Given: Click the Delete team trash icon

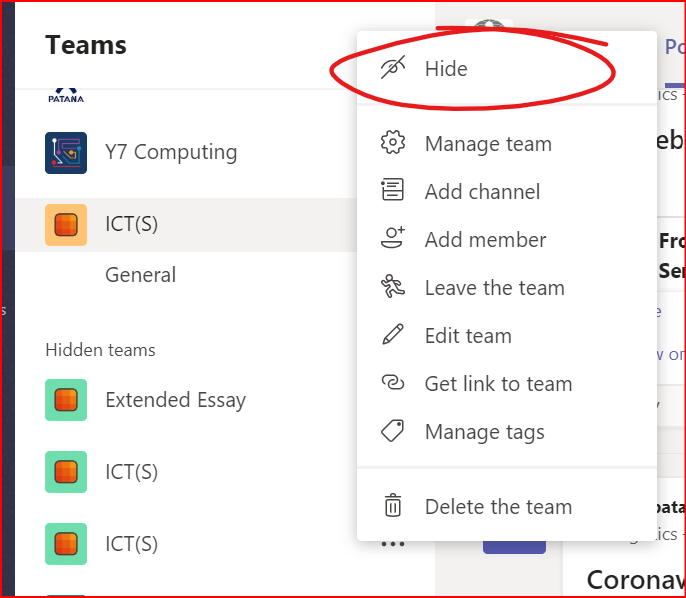Looking at the screenshot, I should click(393, 506).
